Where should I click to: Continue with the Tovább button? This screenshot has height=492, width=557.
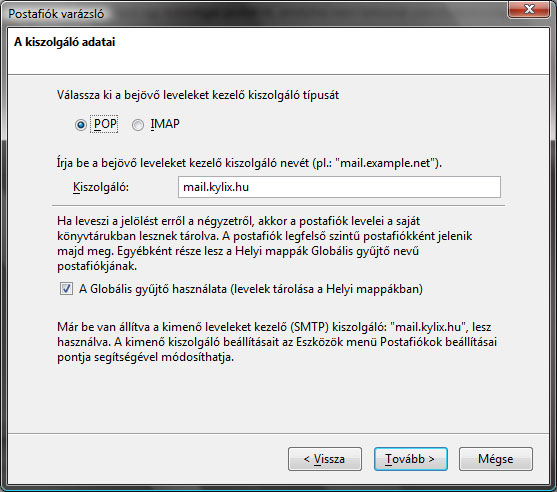point(410,459)
